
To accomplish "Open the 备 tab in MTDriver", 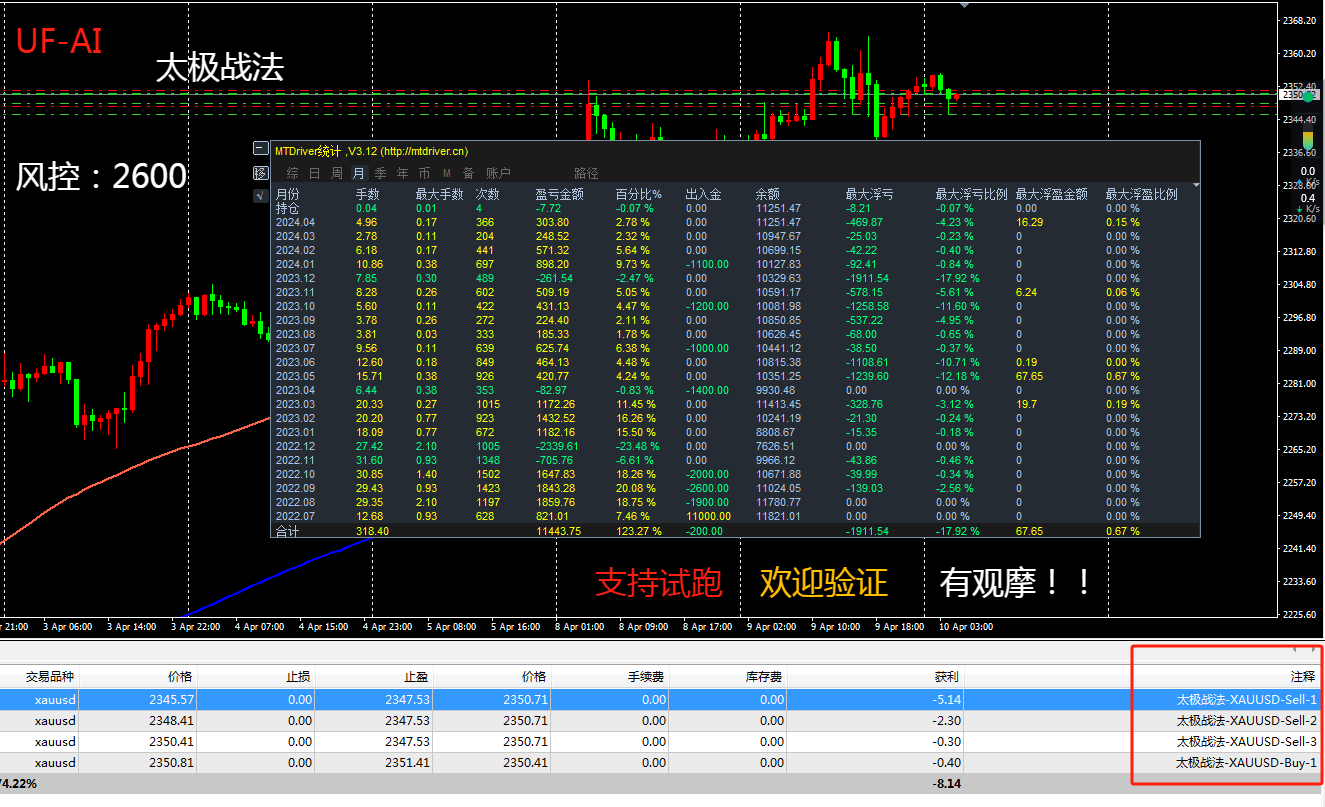I will pyautogui.click(x=468, y=173).
